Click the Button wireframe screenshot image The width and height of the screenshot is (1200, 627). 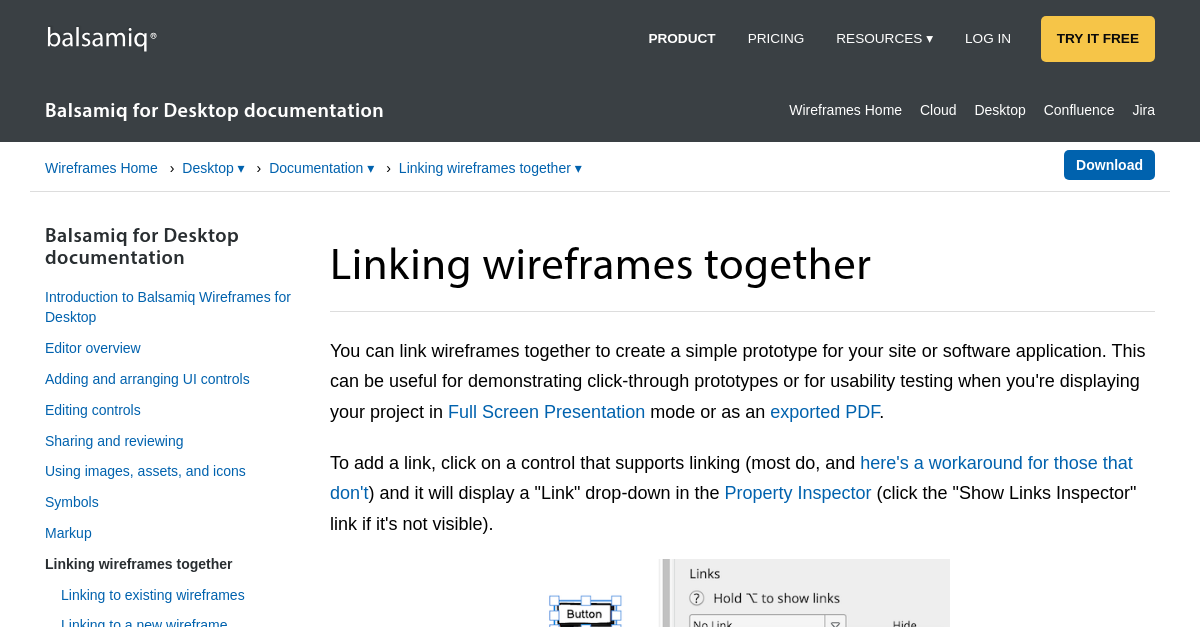(585, 612)
